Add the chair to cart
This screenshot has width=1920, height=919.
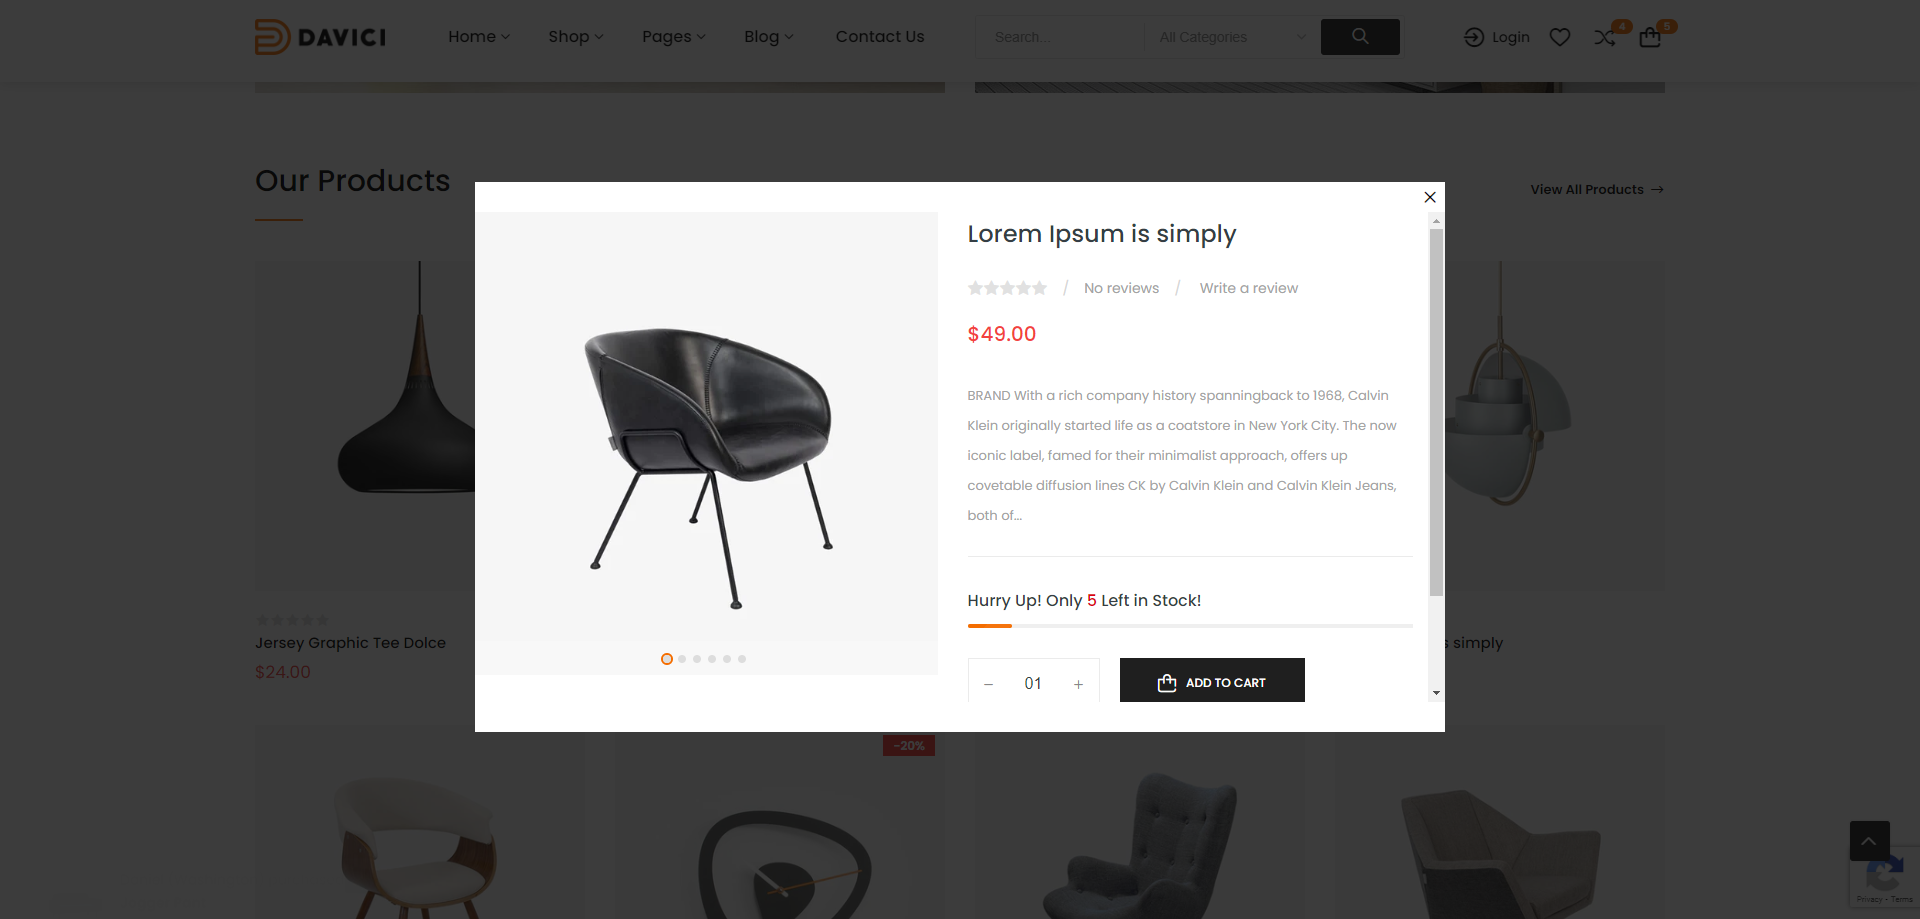pos(1212,681)
